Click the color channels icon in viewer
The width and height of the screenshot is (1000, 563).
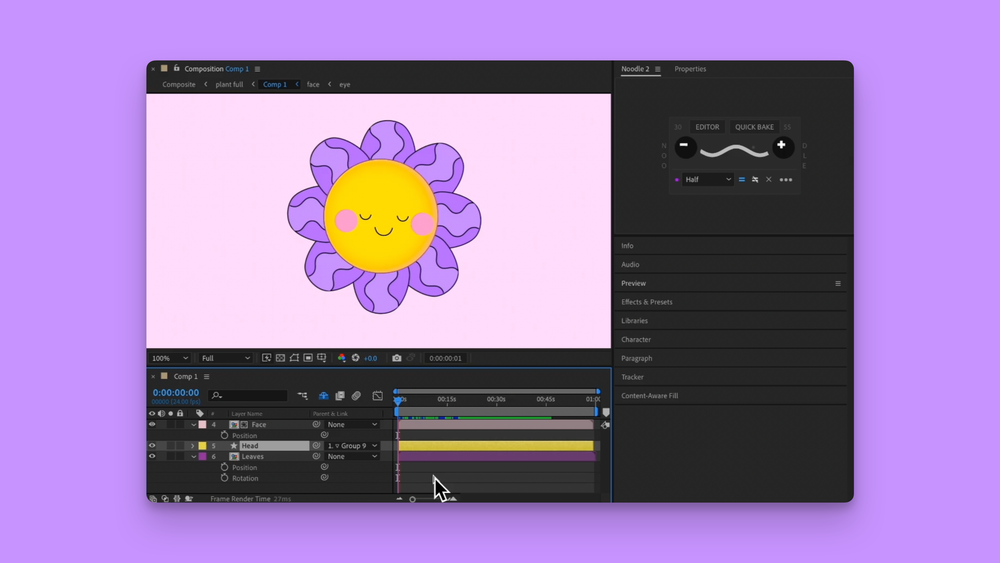[342, 358]
